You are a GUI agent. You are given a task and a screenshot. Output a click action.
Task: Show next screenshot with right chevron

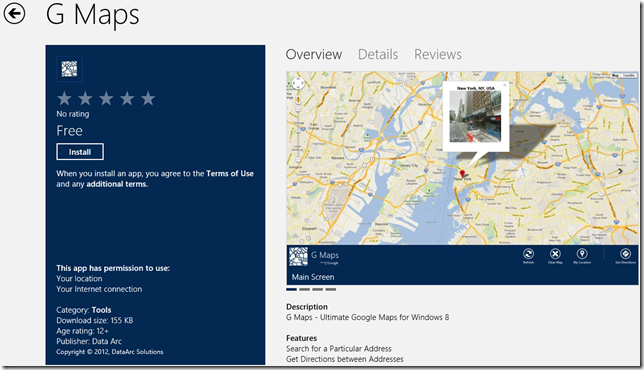620,171
